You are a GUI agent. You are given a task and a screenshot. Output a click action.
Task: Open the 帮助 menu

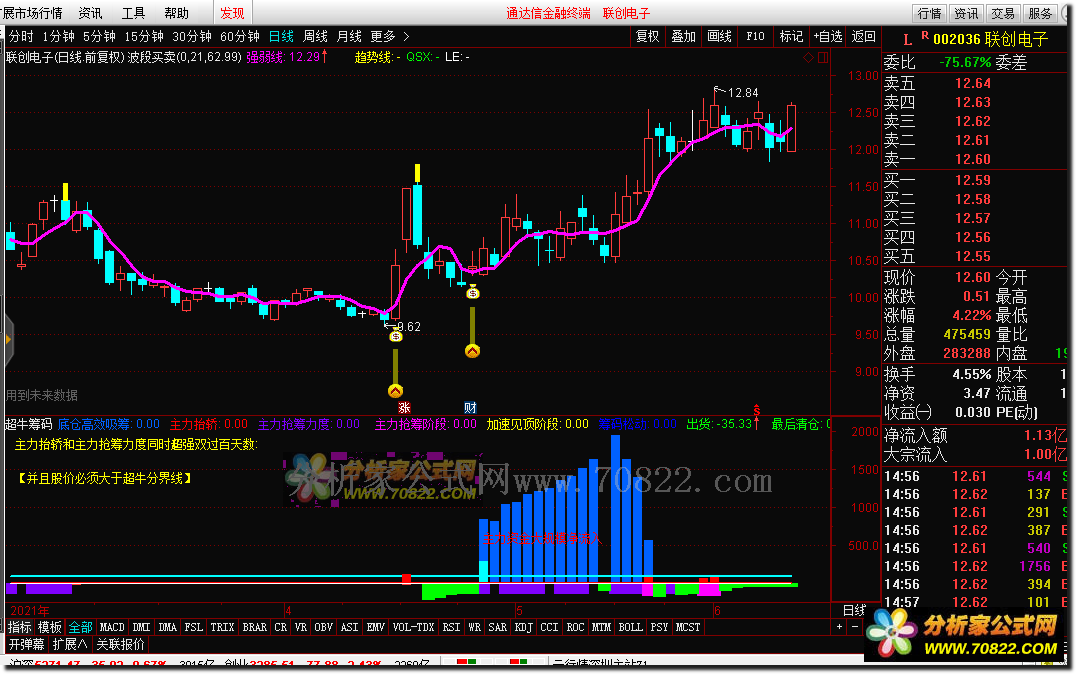177,13
